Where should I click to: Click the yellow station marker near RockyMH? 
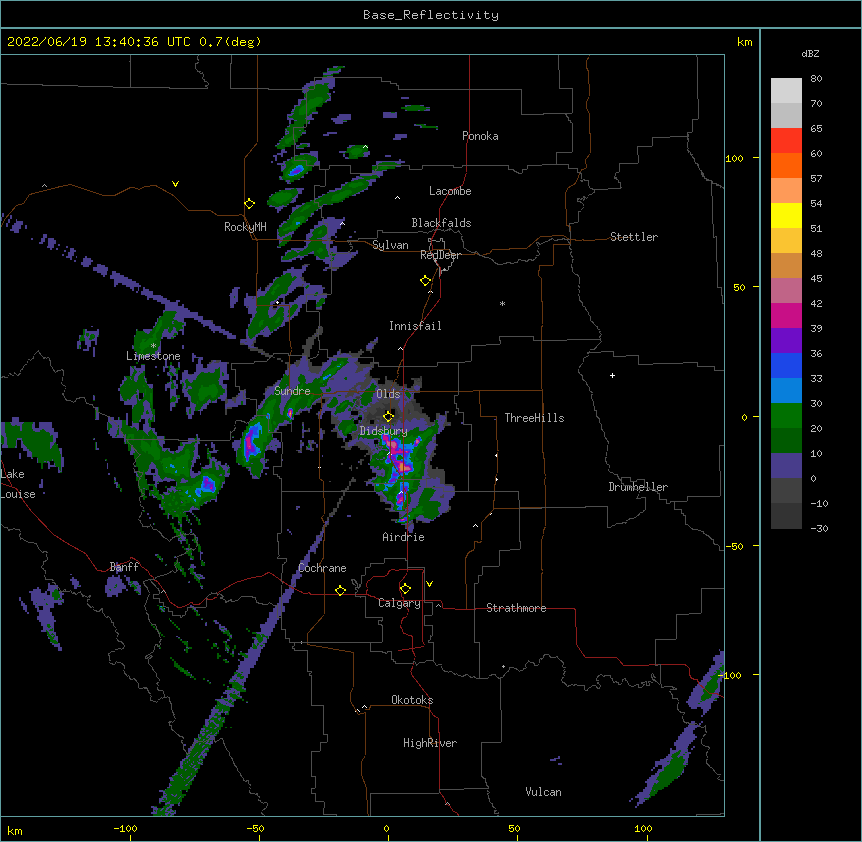click(249, 204)
